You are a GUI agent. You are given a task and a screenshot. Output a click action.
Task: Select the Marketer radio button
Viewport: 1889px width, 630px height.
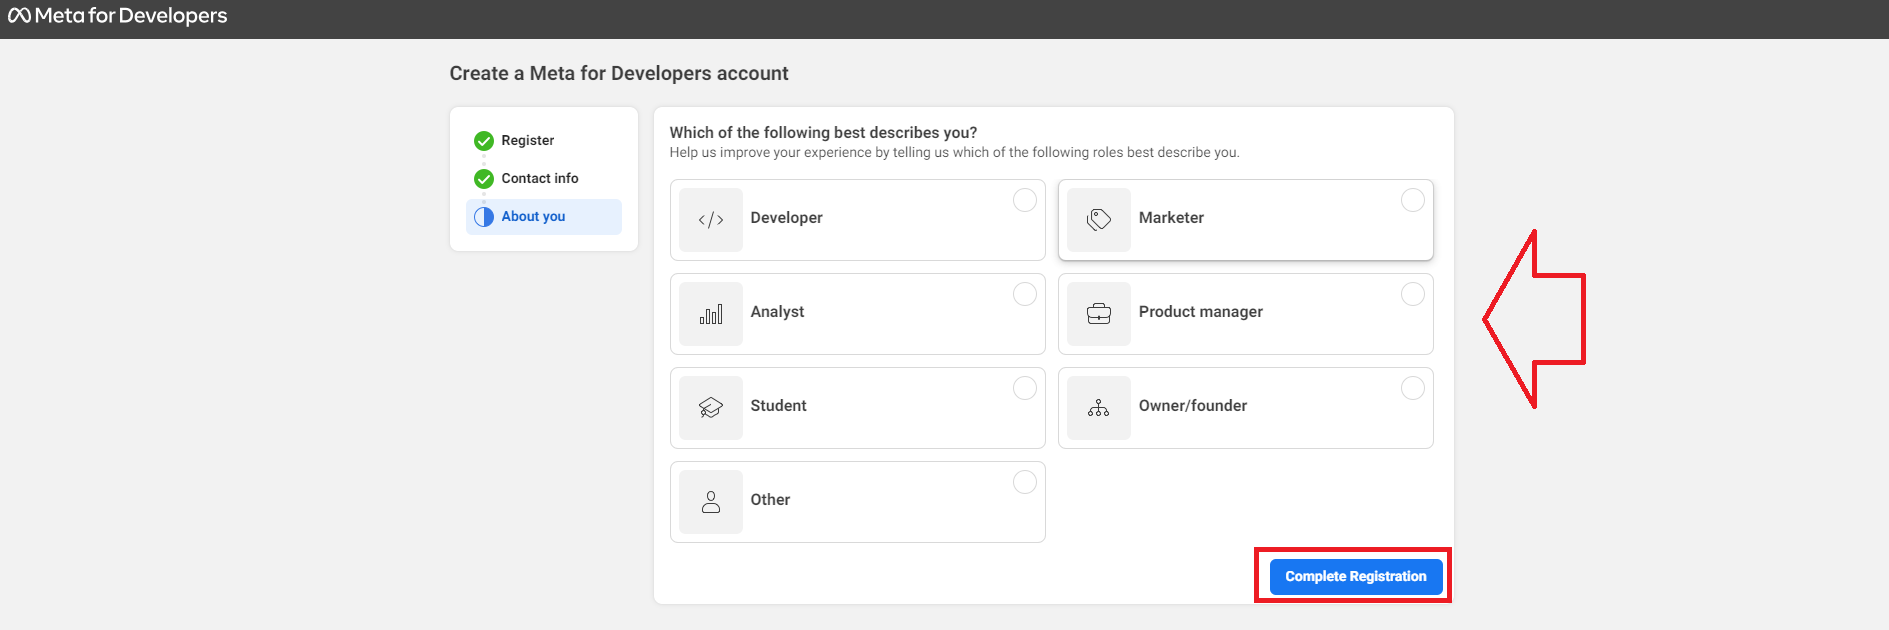pos(1413,200)
